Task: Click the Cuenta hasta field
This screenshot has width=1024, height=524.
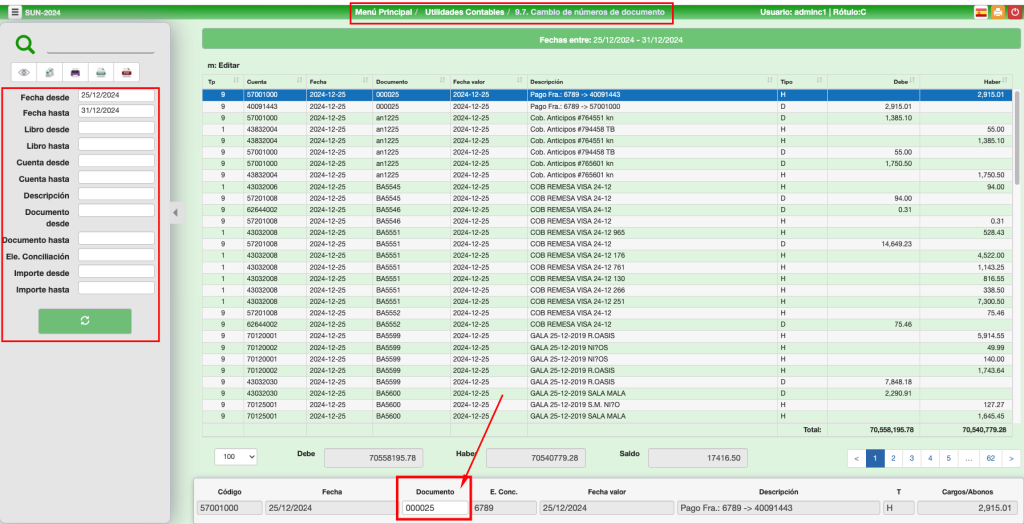Action: (x=116, y=177)
